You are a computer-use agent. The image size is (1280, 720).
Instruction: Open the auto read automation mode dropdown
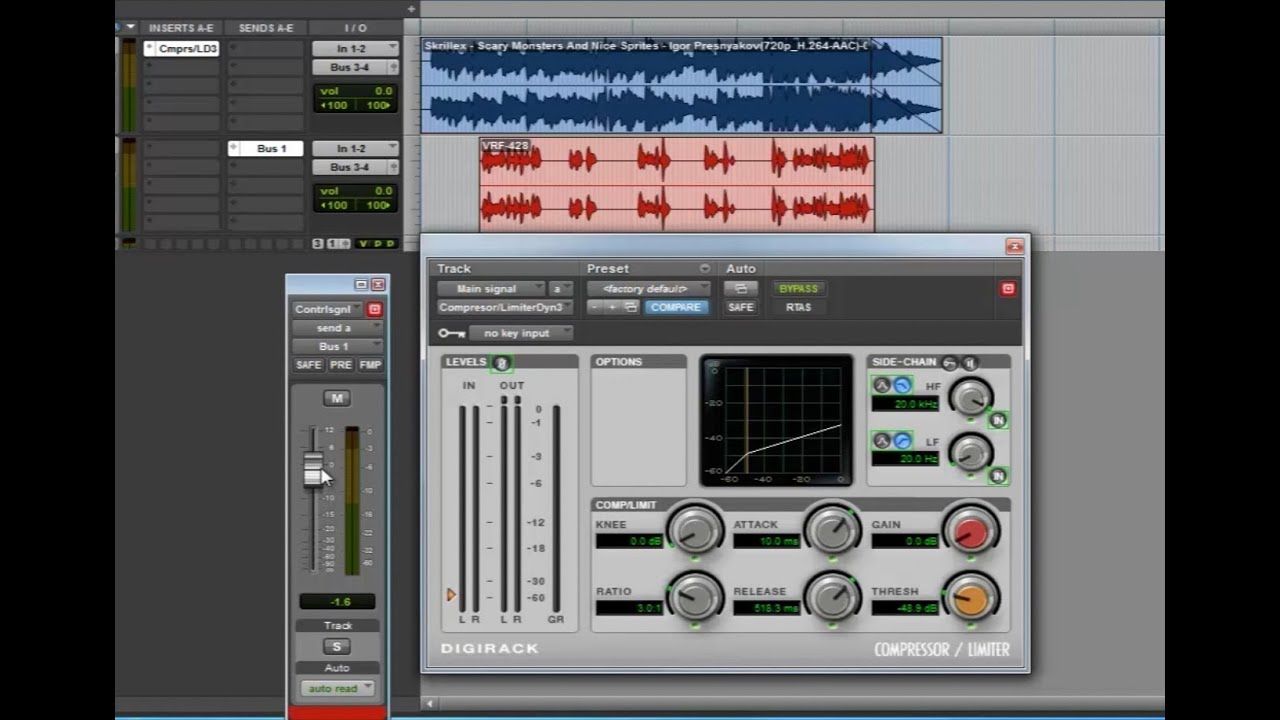click(337, 688)
